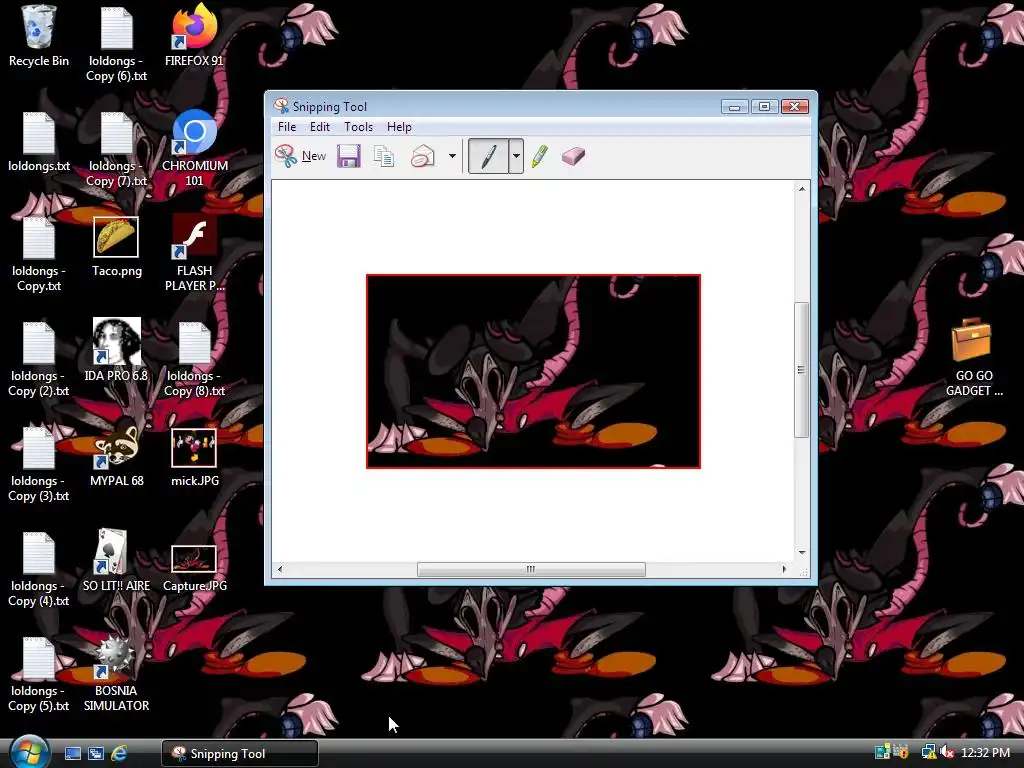Image resolution: width=1024 pixels, height=768 pixels.
Task: Launch Internet Explorer from quick launch
Action: point(119,754)
